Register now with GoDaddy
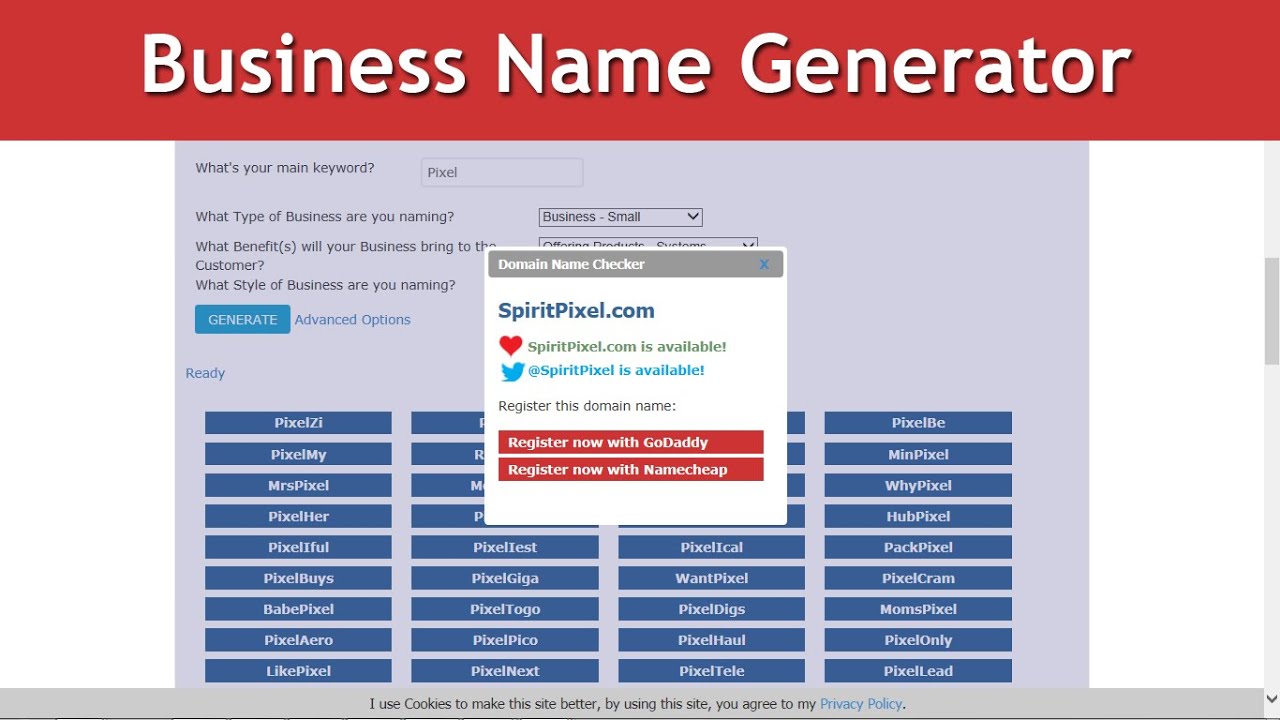 tap(631, 442)
